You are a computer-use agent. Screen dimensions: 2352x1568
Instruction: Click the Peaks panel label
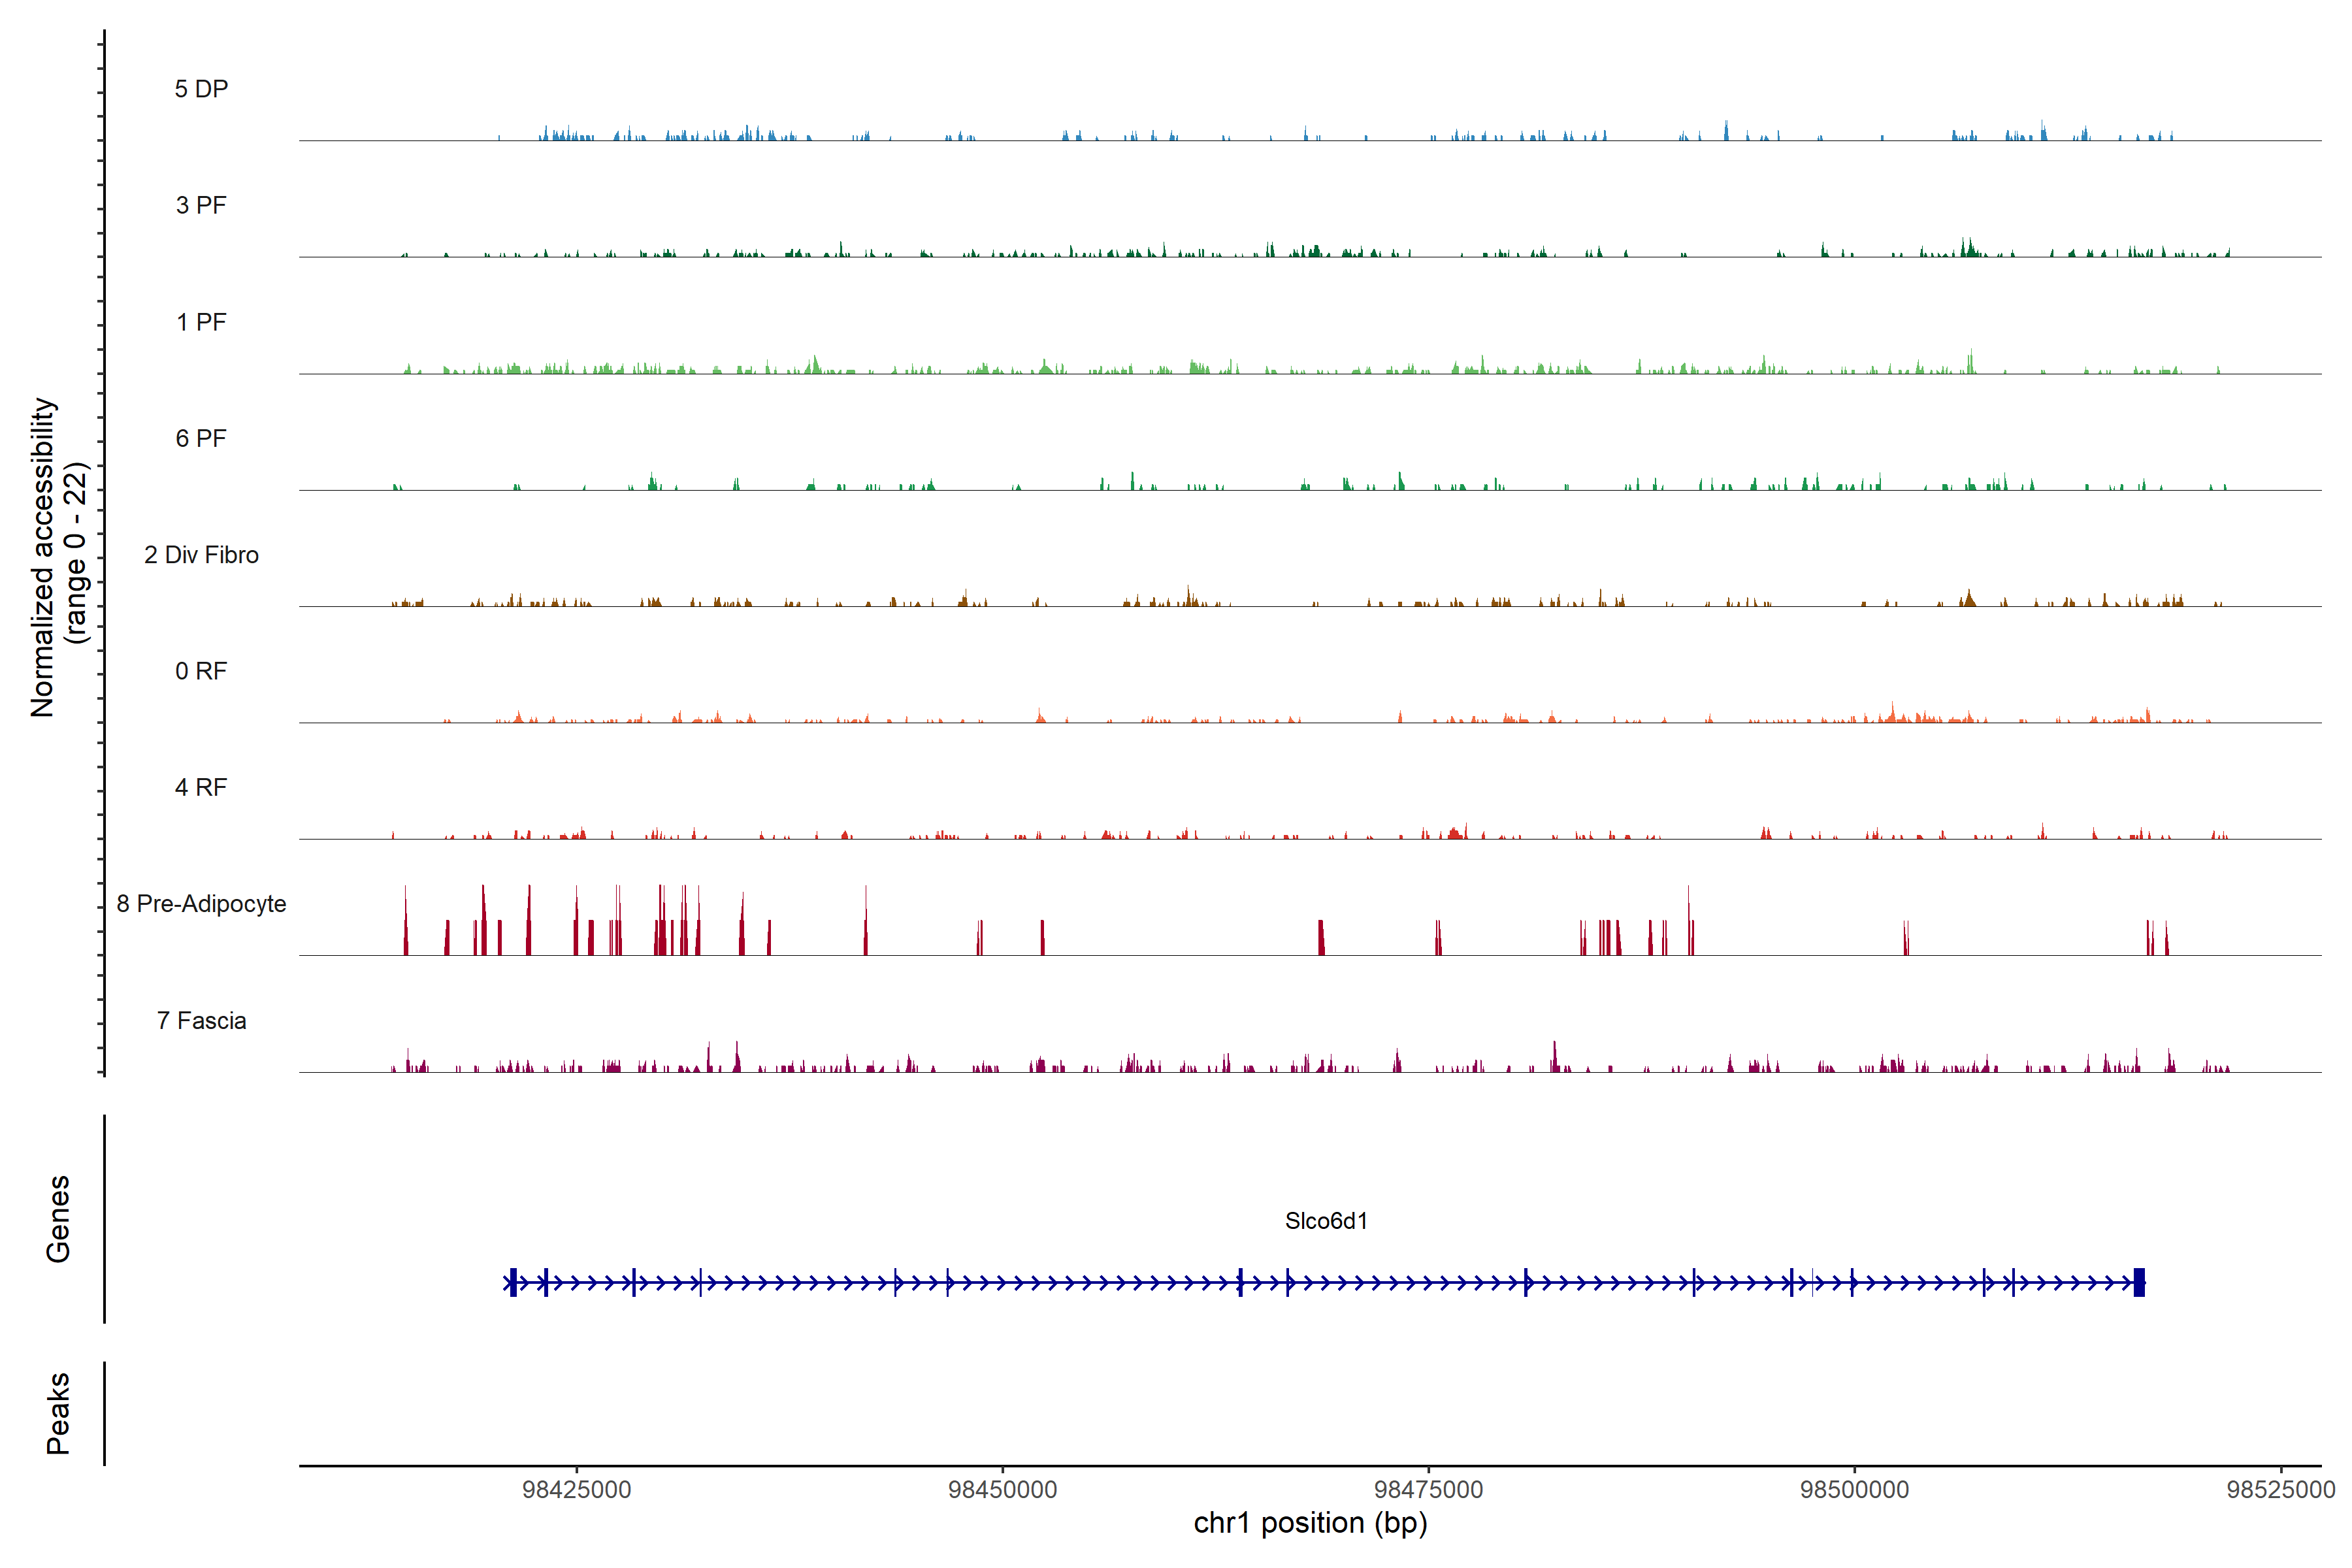coord(58,1413)
